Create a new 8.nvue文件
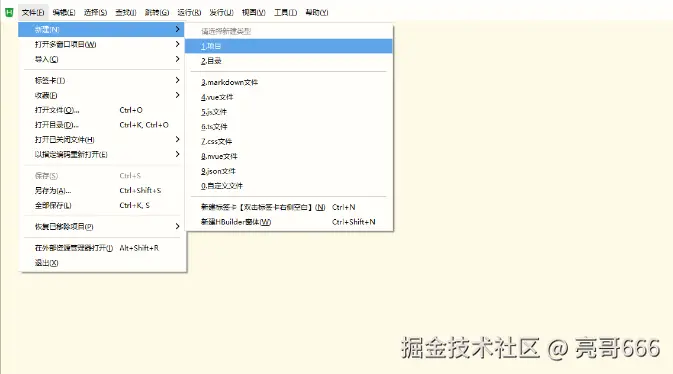 coord(288,156)
